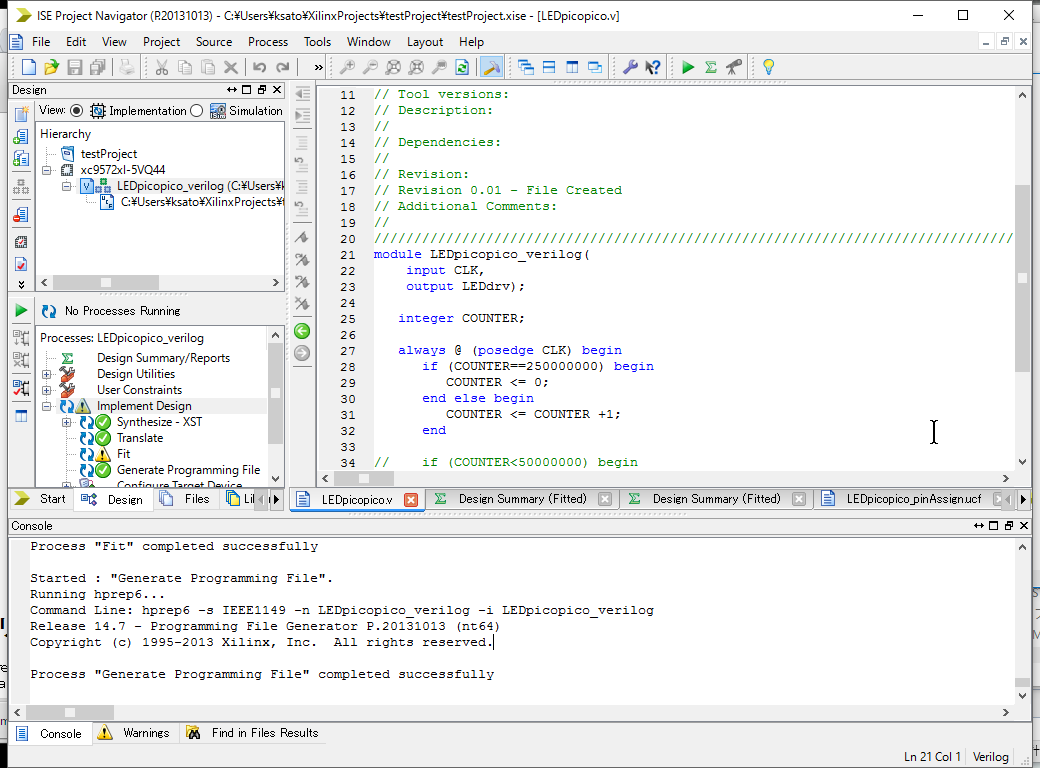Click green back arrow in editor sidebar
The height and width of the screenshot is (768, 1040).
302,331
